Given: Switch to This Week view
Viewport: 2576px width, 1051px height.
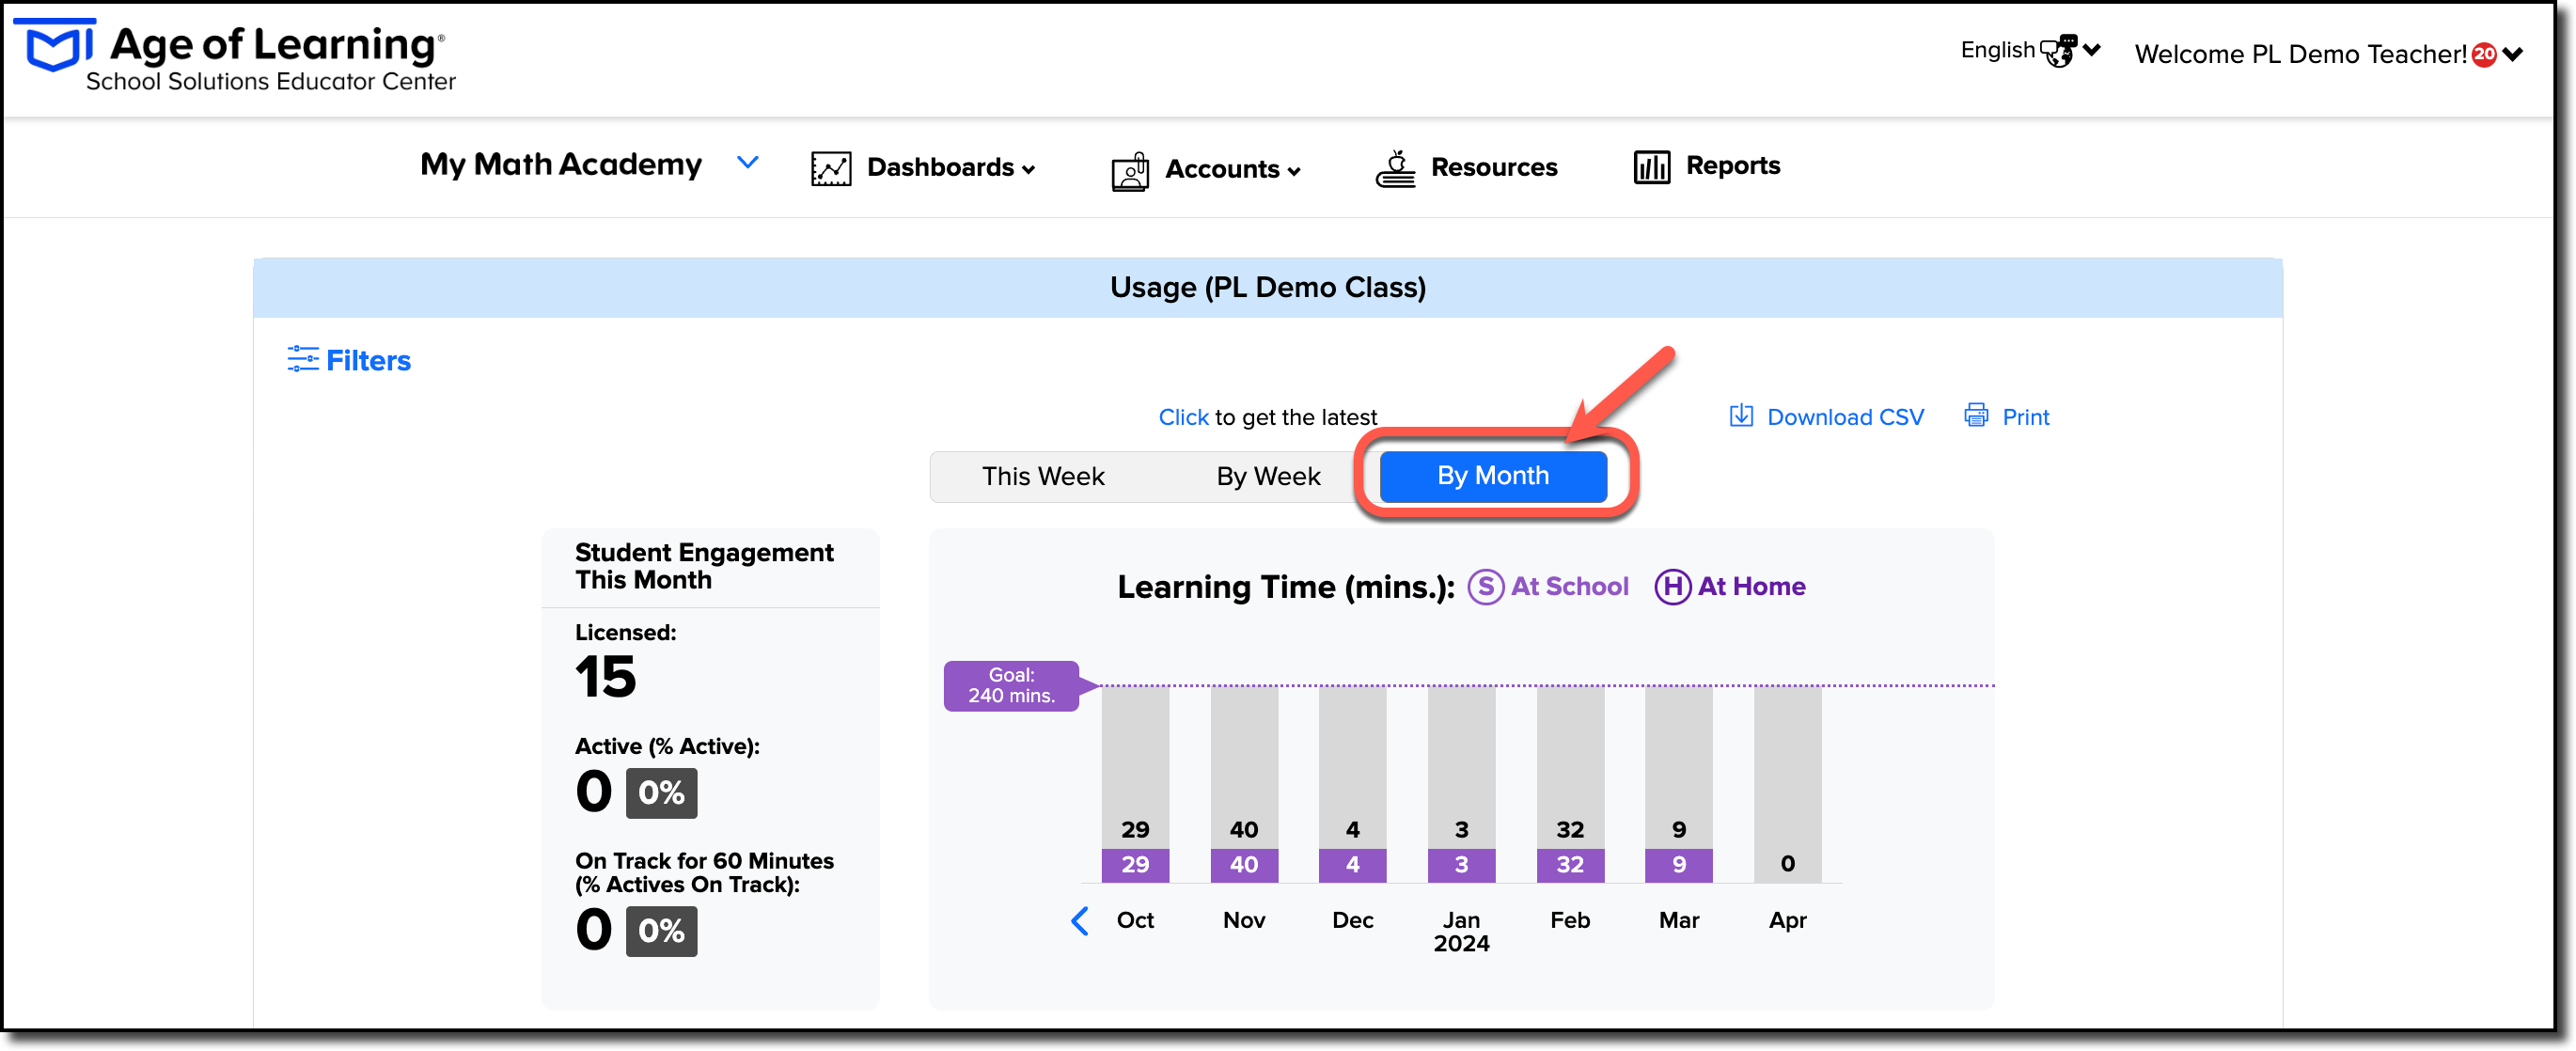Looking at the screenshot, I should pos(1043,477).
